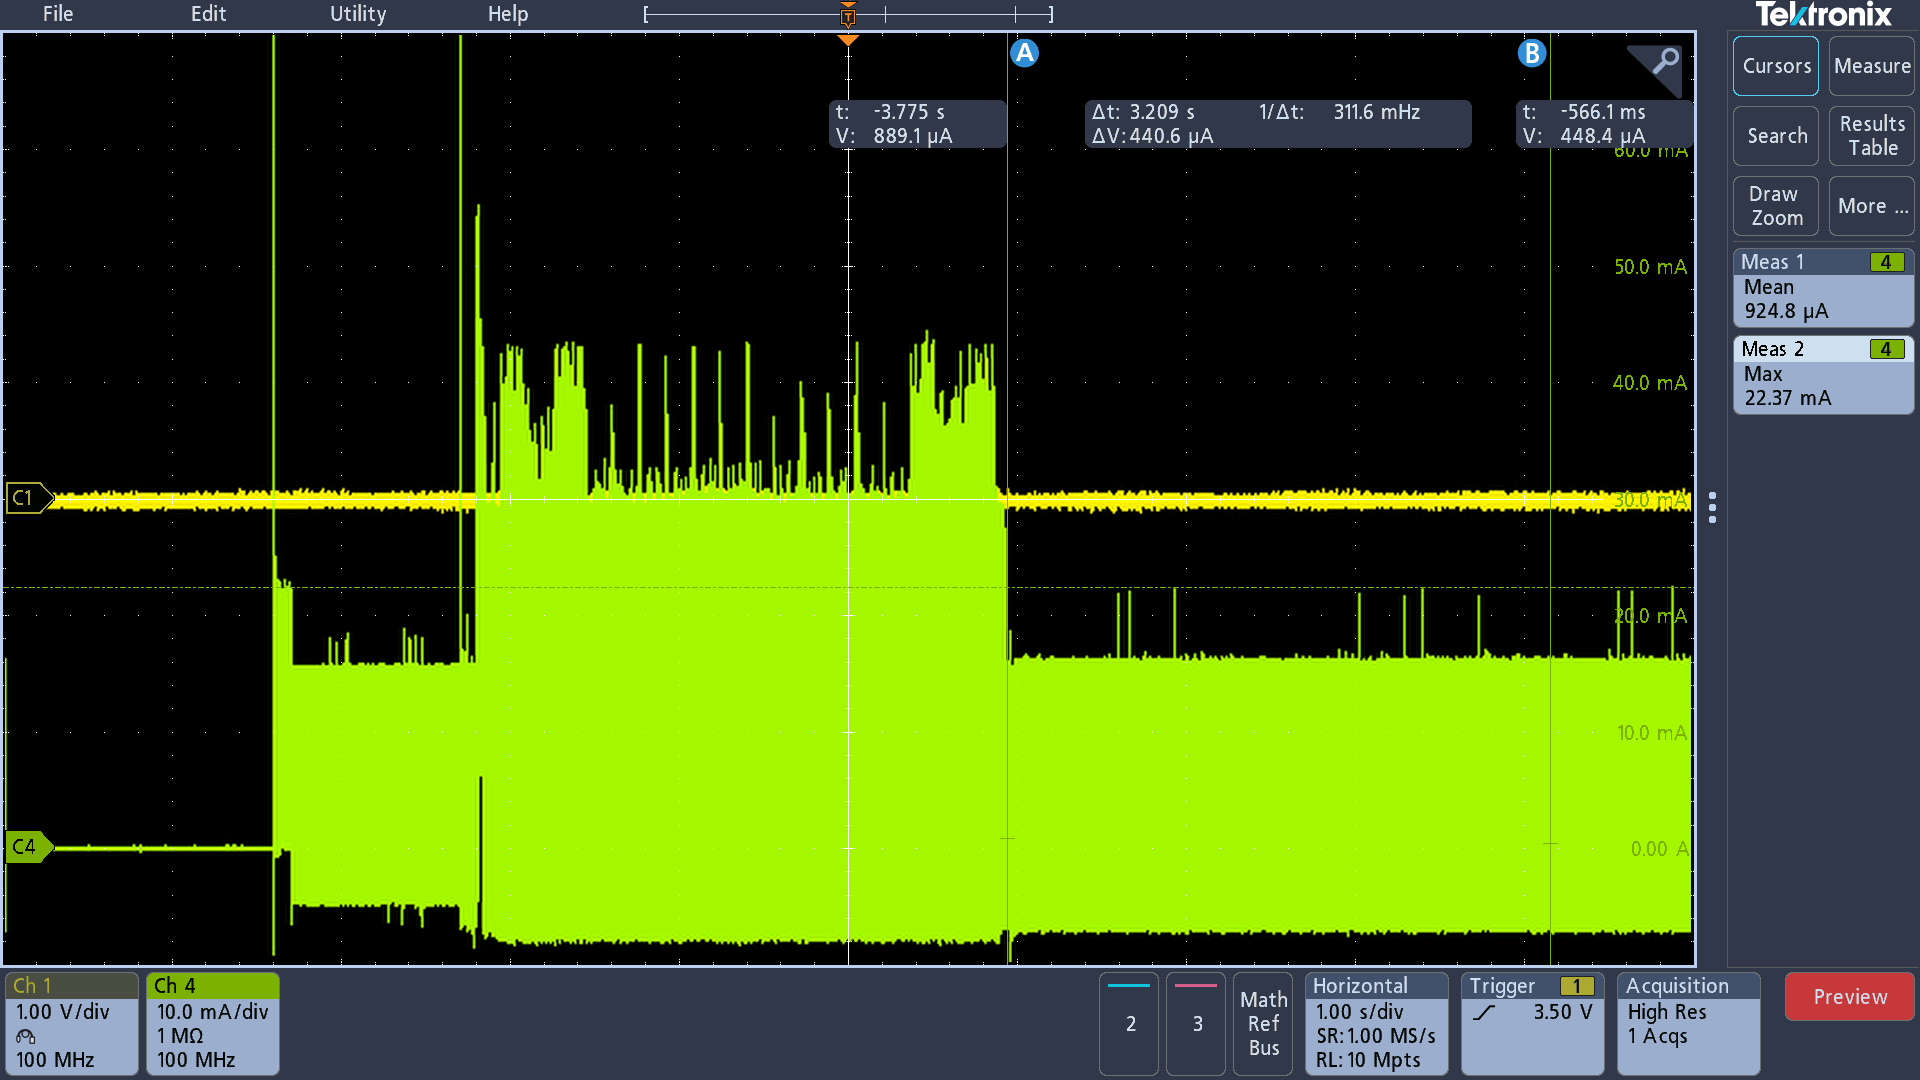Select the Meas 1 Mean badge

tap(1823, 288)
